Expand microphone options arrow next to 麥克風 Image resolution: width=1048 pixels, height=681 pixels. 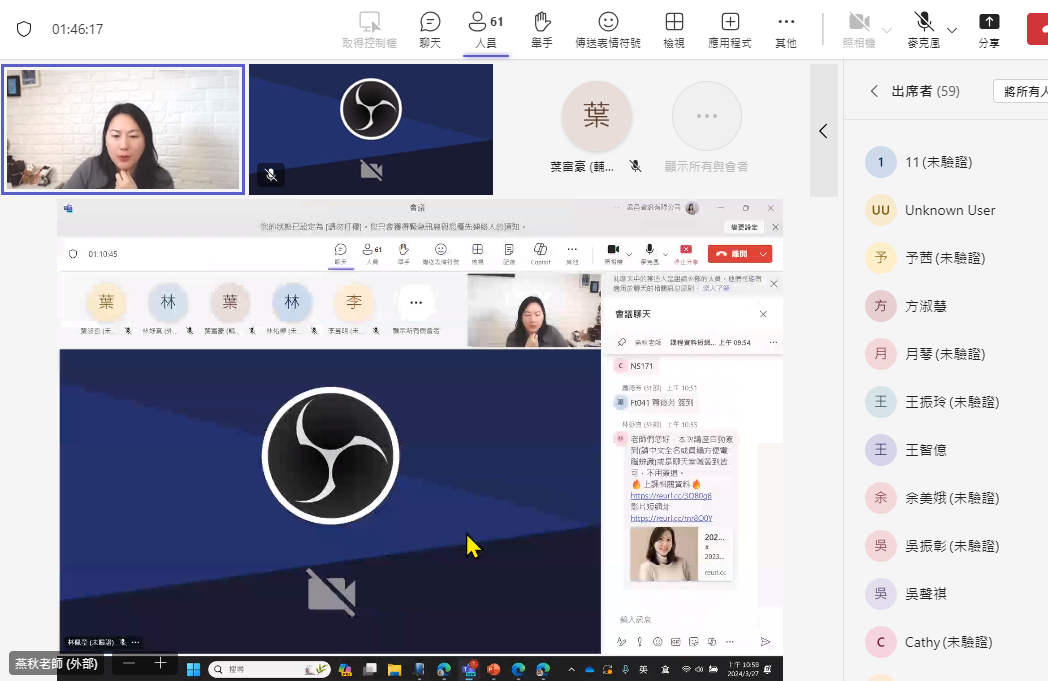(x=952, y=30)
